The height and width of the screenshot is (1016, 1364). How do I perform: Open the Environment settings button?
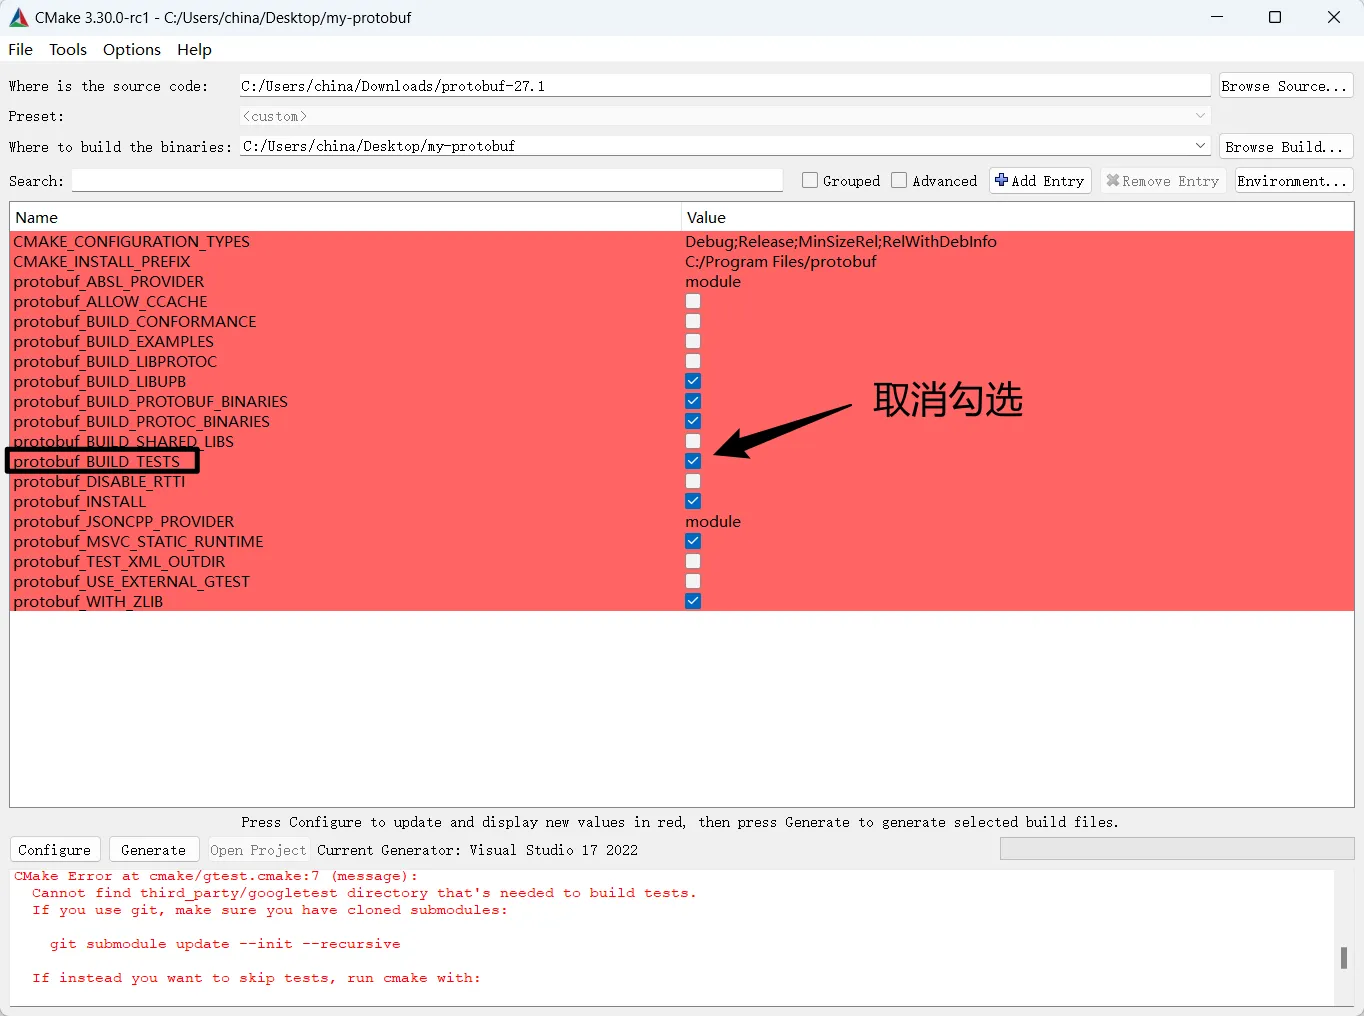tap(1293, 181)
